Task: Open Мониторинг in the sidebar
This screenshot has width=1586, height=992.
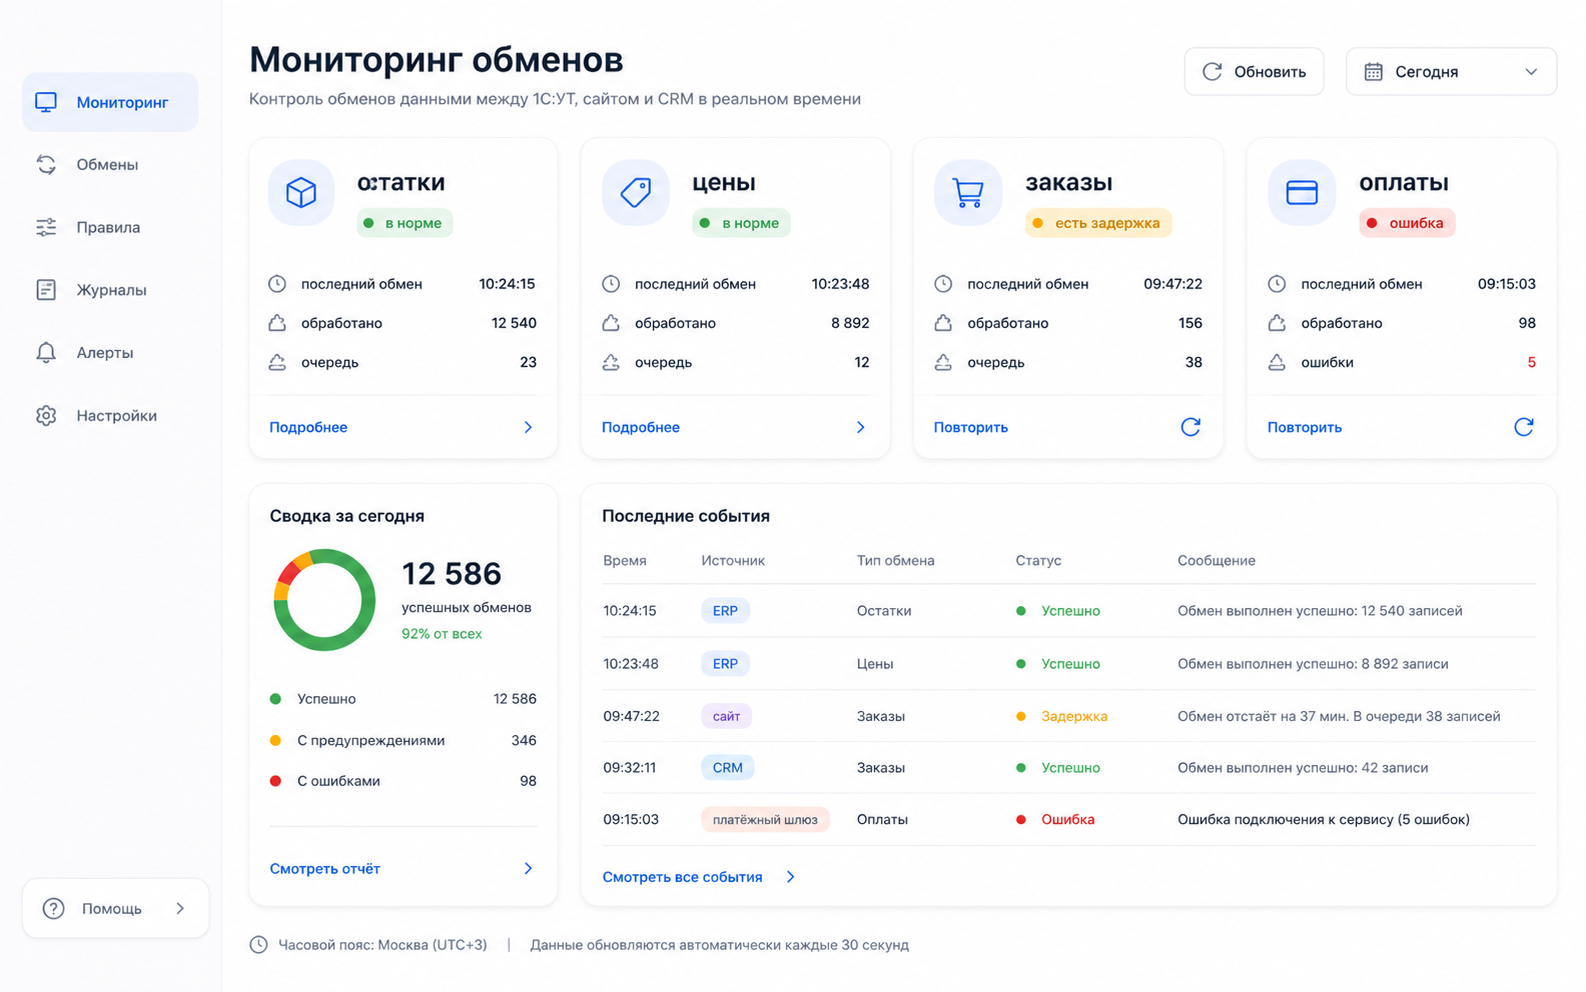Action: pyautogui.click(x=110, y=102)
